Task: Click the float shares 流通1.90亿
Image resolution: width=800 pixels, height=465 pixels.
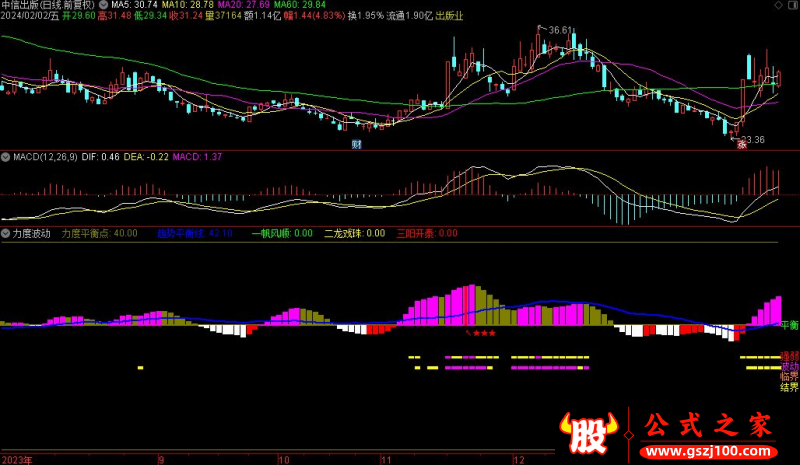Action: (x=409, y=16)
